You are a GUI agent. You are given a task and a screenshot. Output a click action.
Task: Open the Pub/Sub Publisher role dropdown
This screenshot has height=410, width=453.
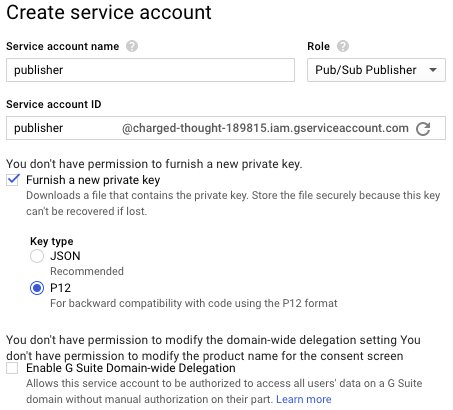click(x=376, y=70)
